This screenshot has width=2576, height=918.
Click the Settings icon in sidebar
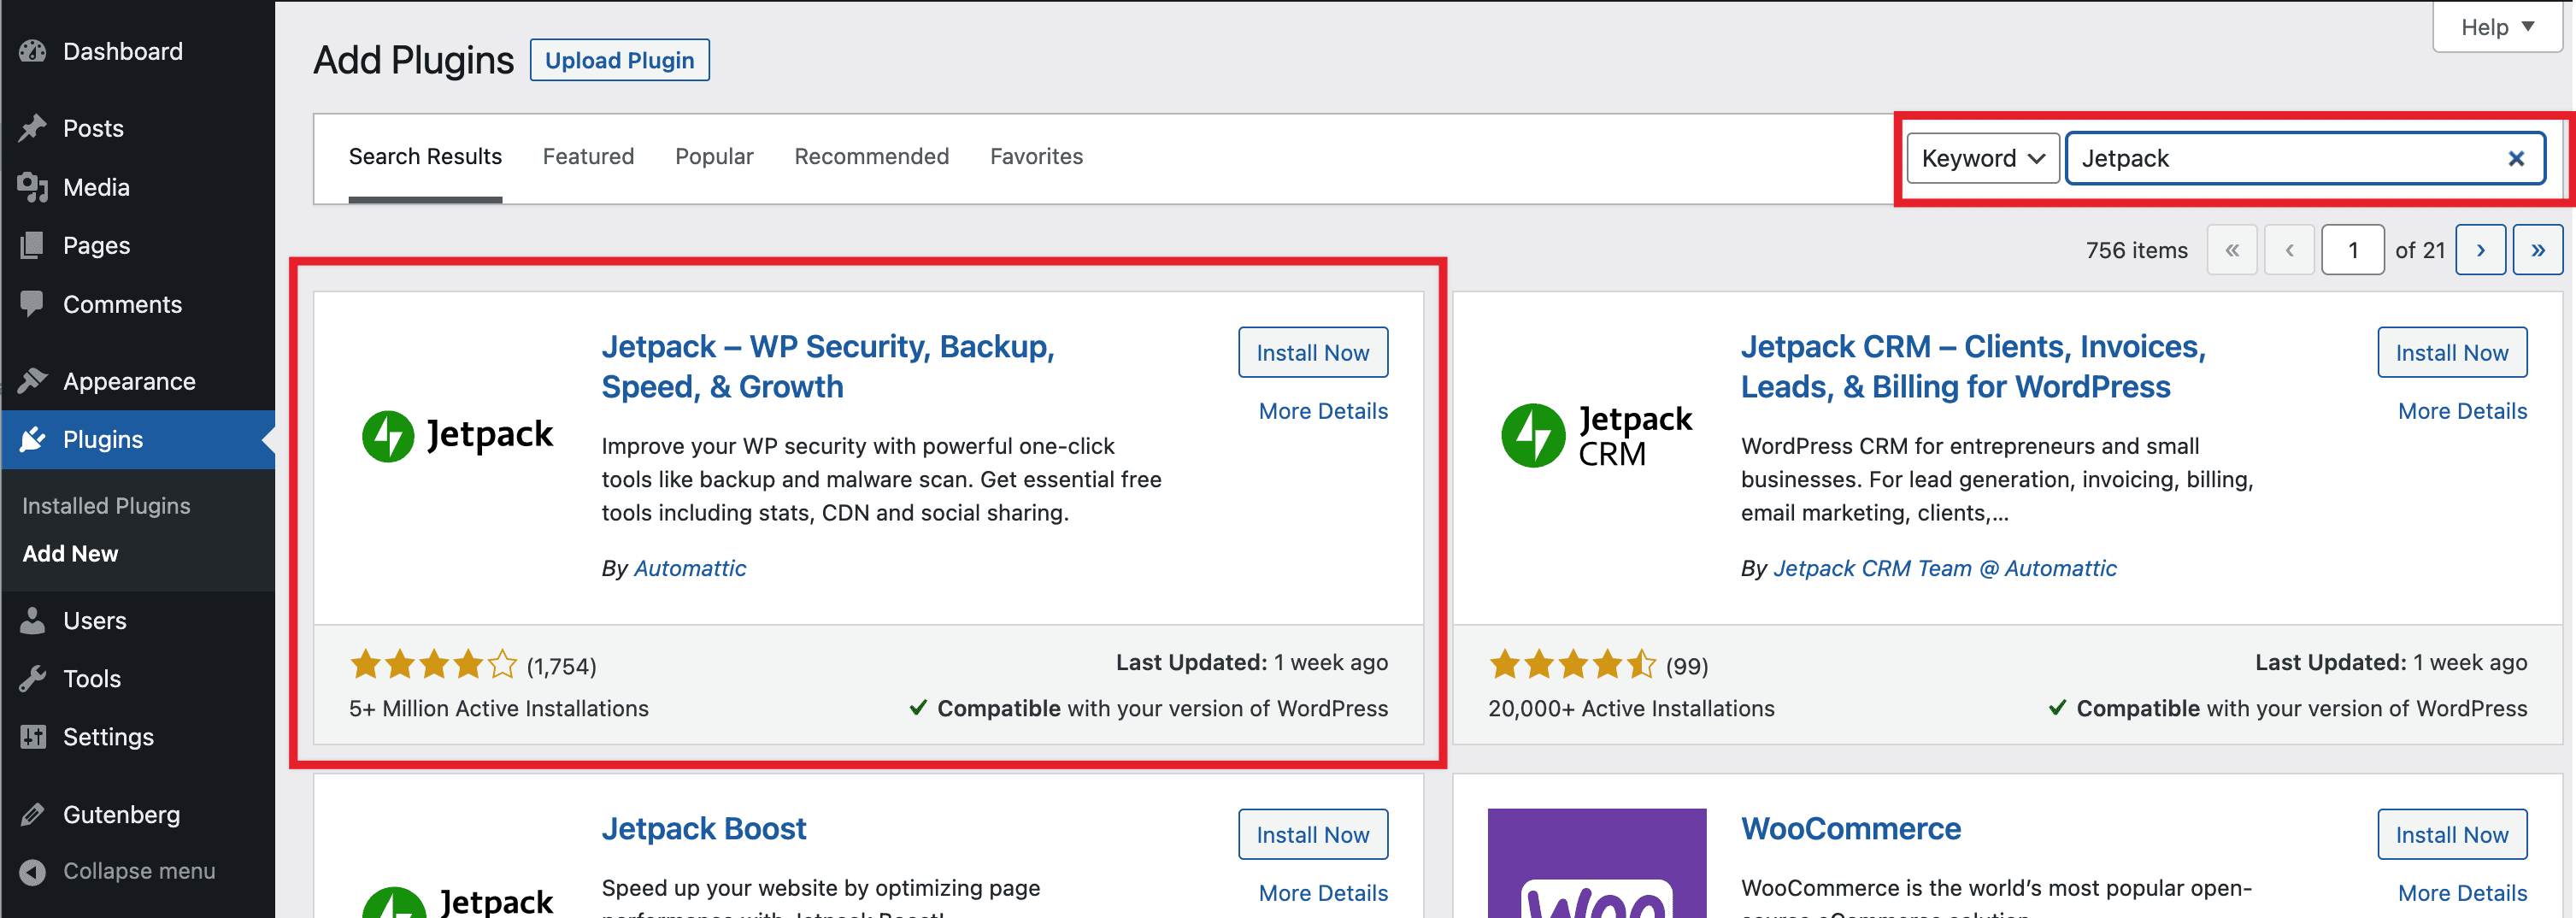click(x=33, y=737)
